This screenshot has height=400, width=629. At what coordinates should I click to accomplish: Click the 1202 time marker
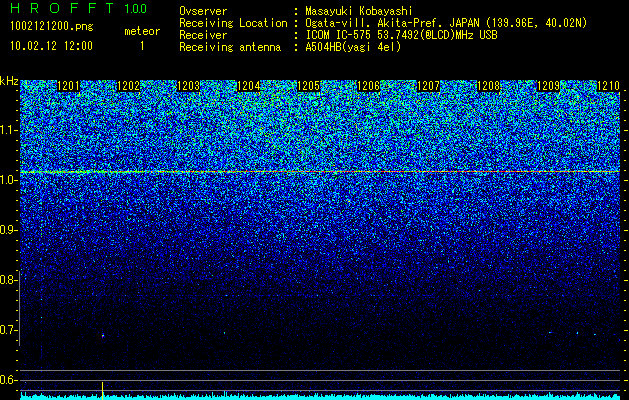[x=128, y=86]
